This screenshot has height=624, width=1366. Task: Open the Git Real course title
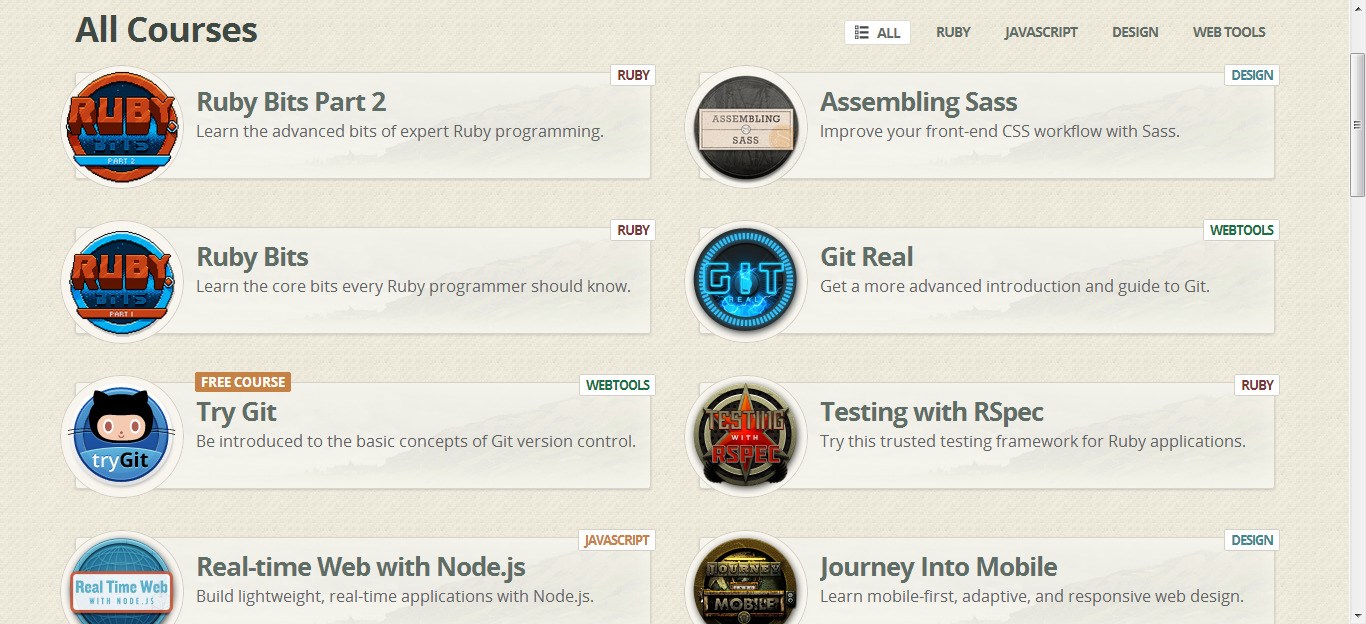pos(866,257)
